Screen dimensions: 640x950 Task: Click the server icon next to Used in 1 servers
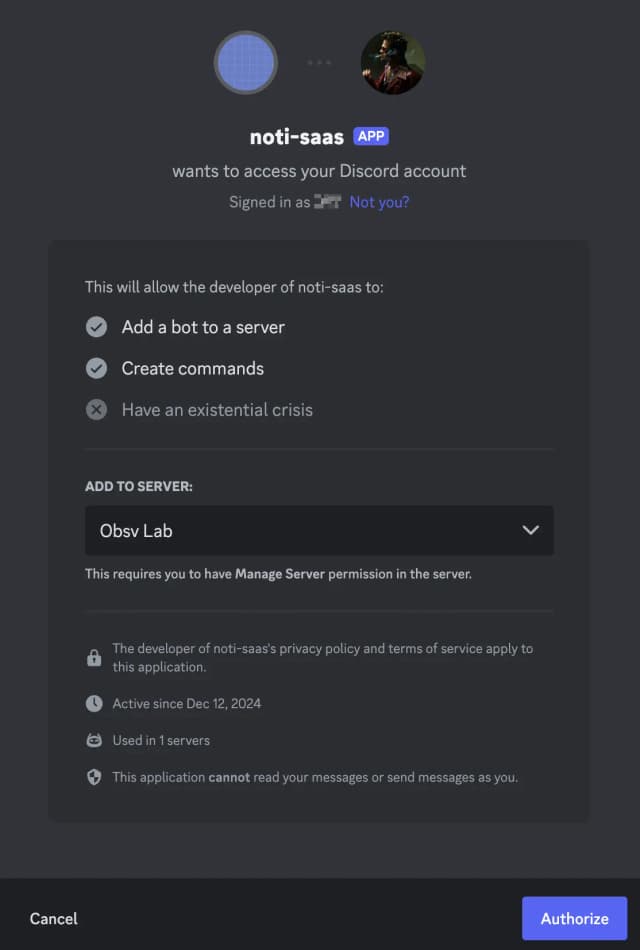click(x=93, y=740)
